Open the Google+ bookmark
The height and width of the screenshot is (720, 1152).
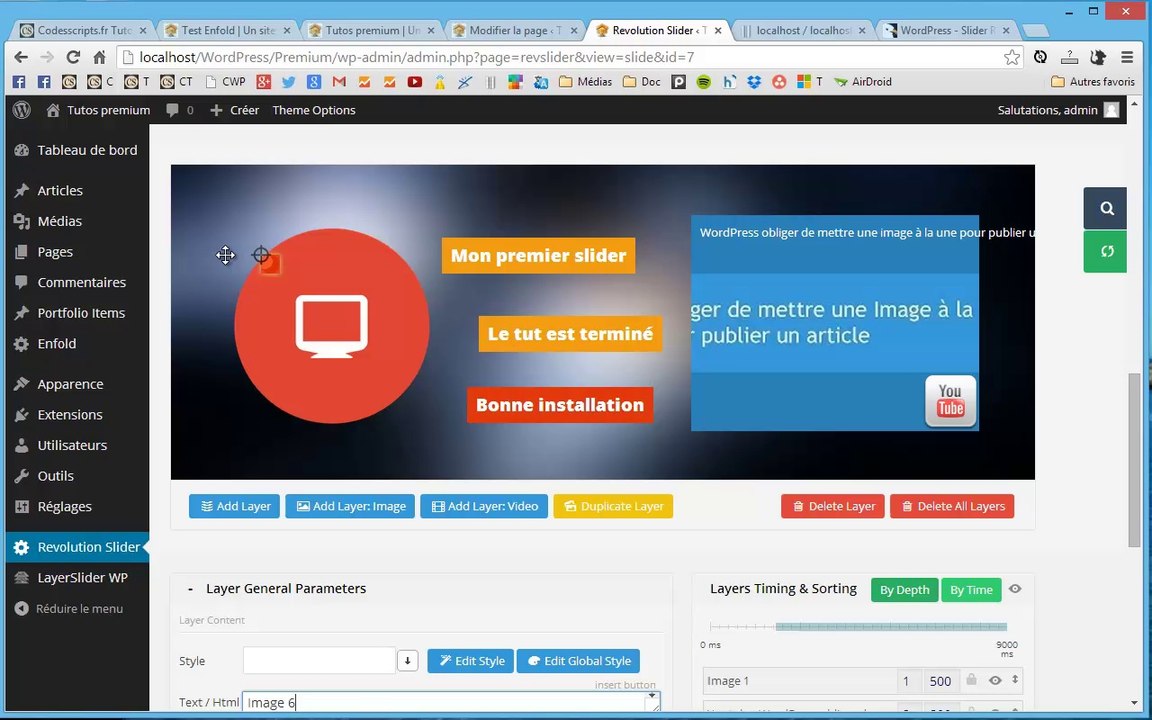click(264, 82)
